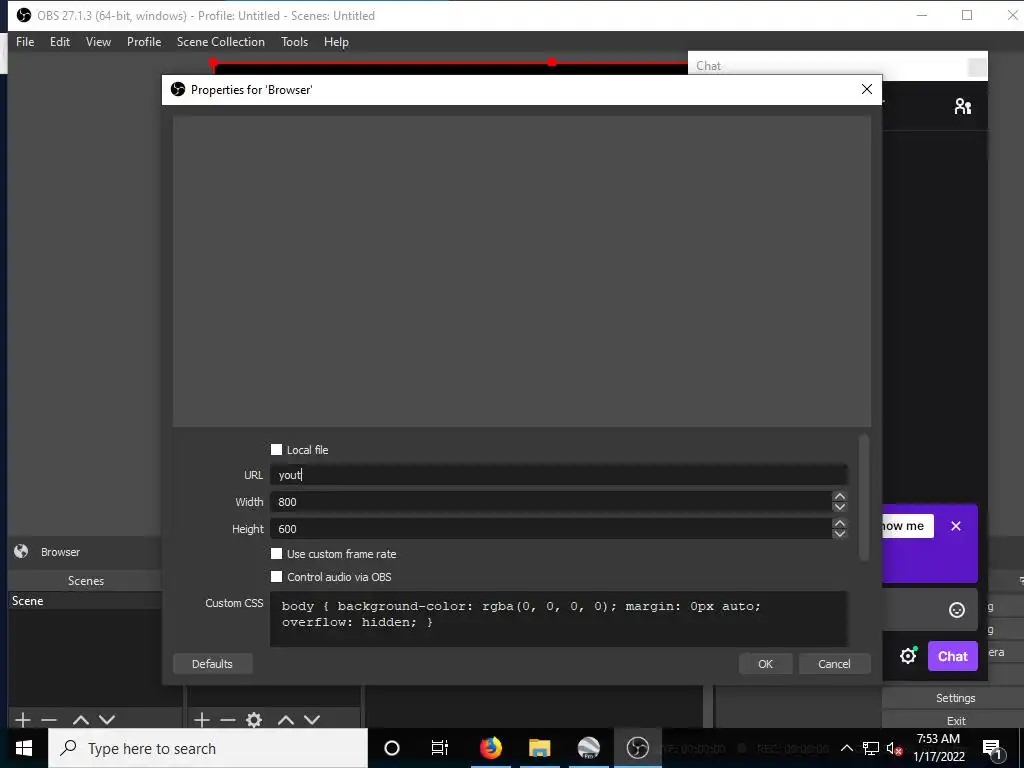Open Task View on the taskbar

pos(440,748)
